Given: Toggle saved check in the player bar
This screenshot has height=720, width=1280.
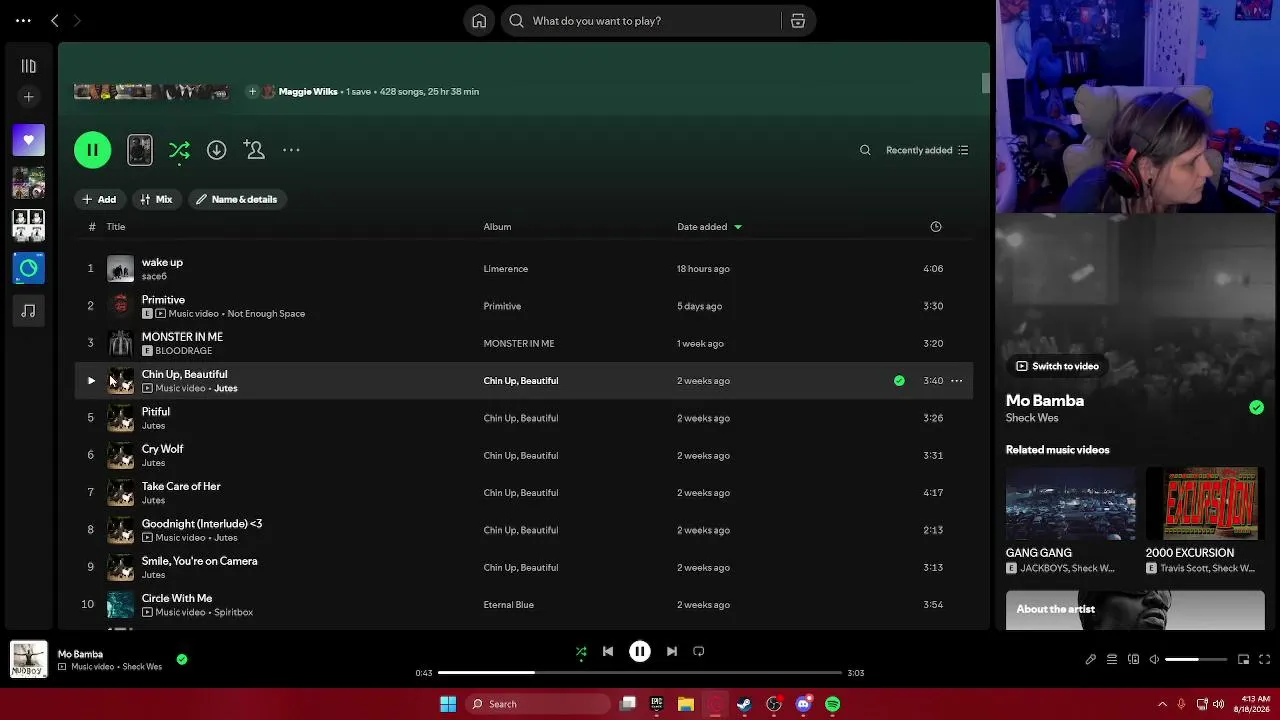Looking at the screenshot, I should coord(181,659).
